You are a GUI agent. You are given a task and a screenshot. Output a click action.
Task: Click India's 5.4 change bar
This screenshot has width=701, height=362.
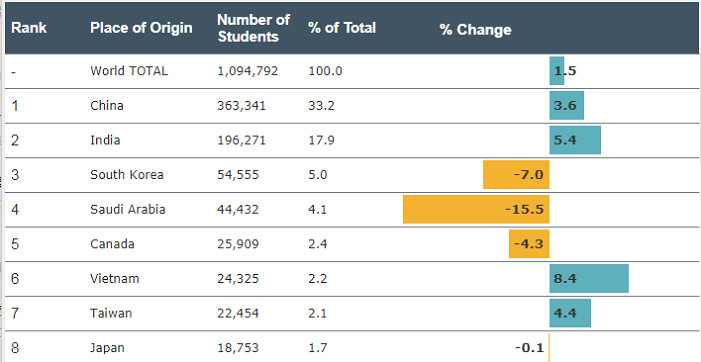[575, 140]
